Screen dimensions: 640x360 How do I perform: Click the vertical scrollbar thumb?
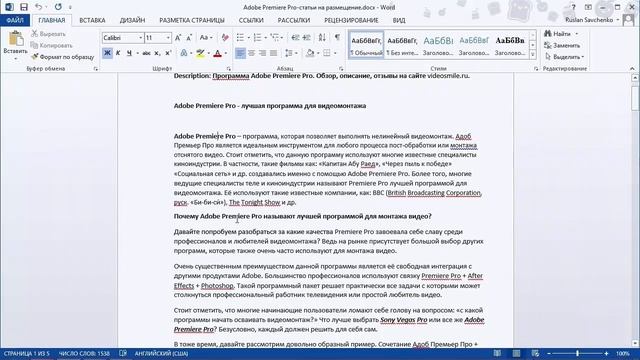coord(635,98)
